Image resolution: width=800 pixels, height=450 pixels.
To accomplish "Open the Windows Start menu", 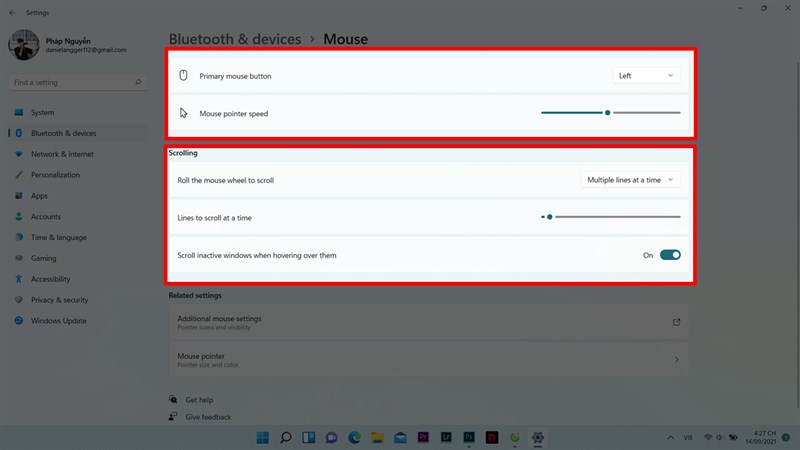I will (263, 437).
